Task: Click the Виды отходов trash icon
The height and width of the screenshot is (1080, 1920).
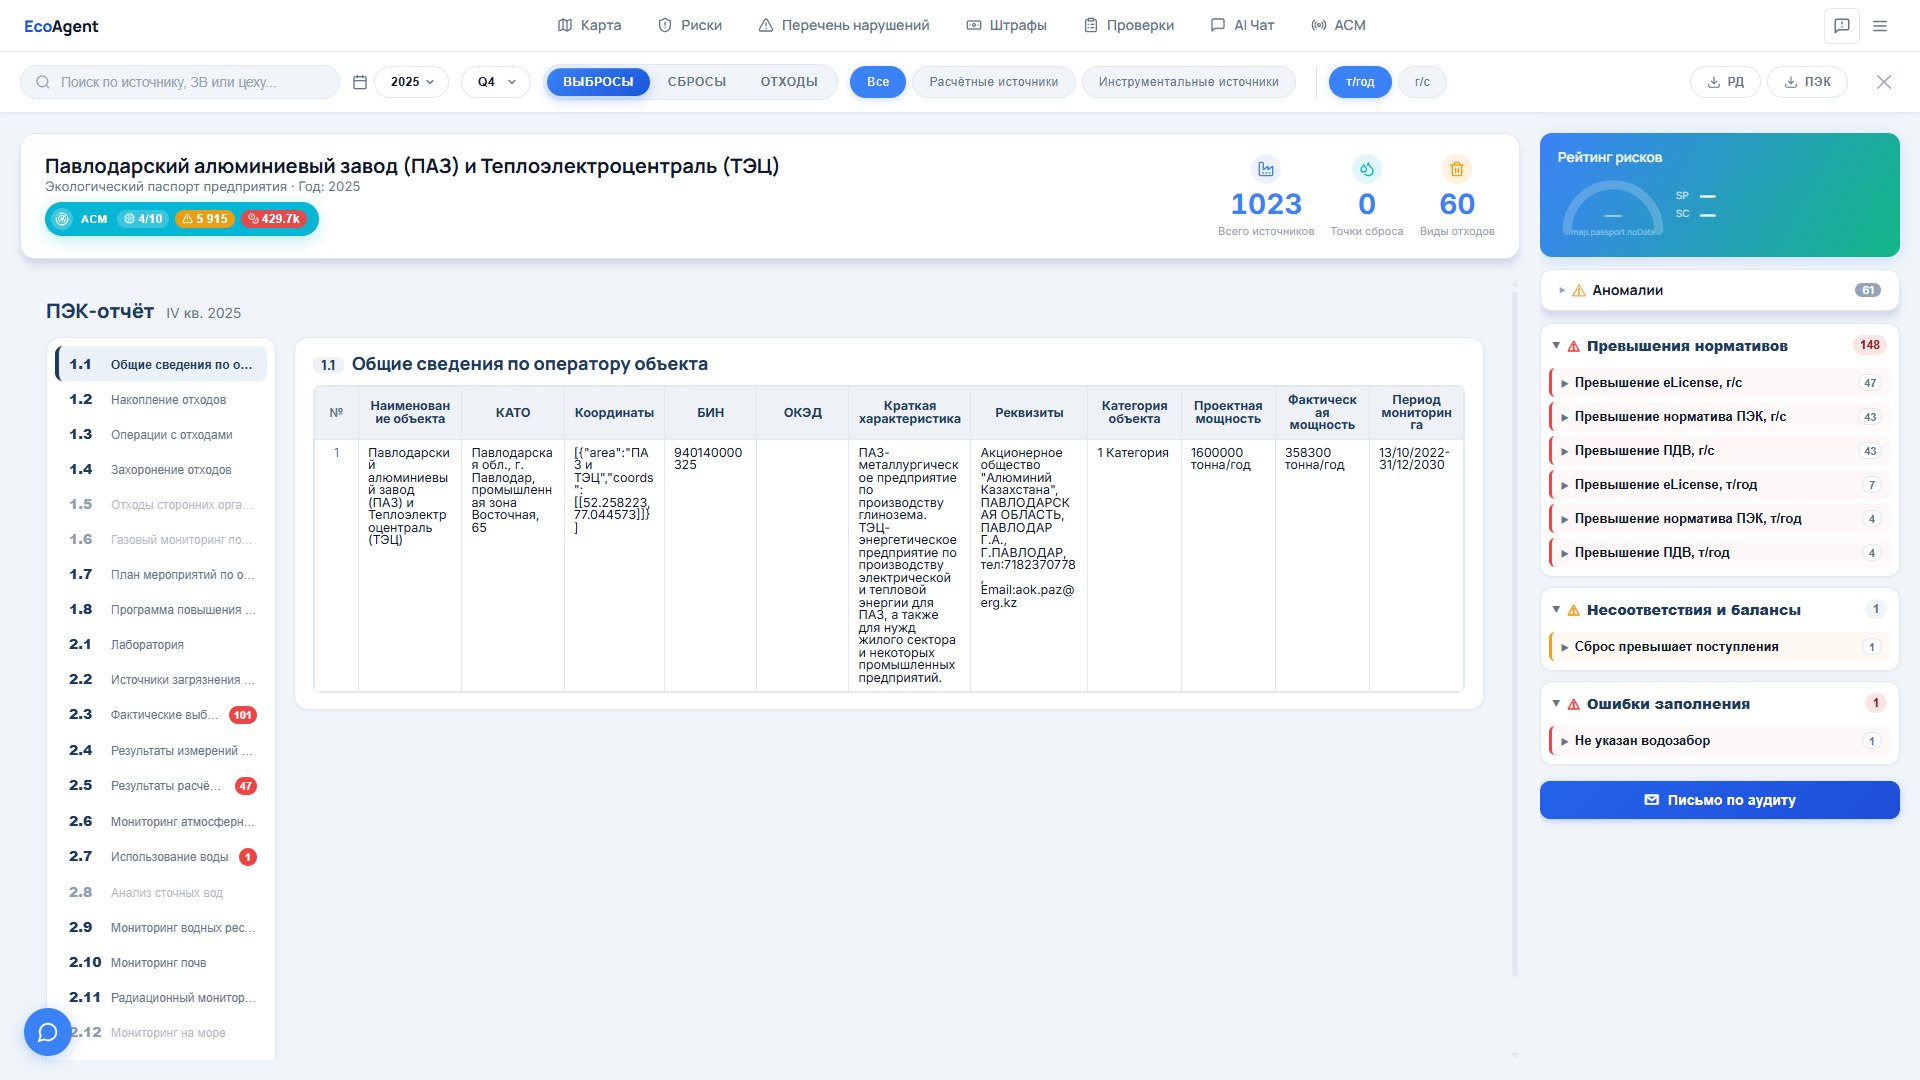Action: coord(1457,169)
